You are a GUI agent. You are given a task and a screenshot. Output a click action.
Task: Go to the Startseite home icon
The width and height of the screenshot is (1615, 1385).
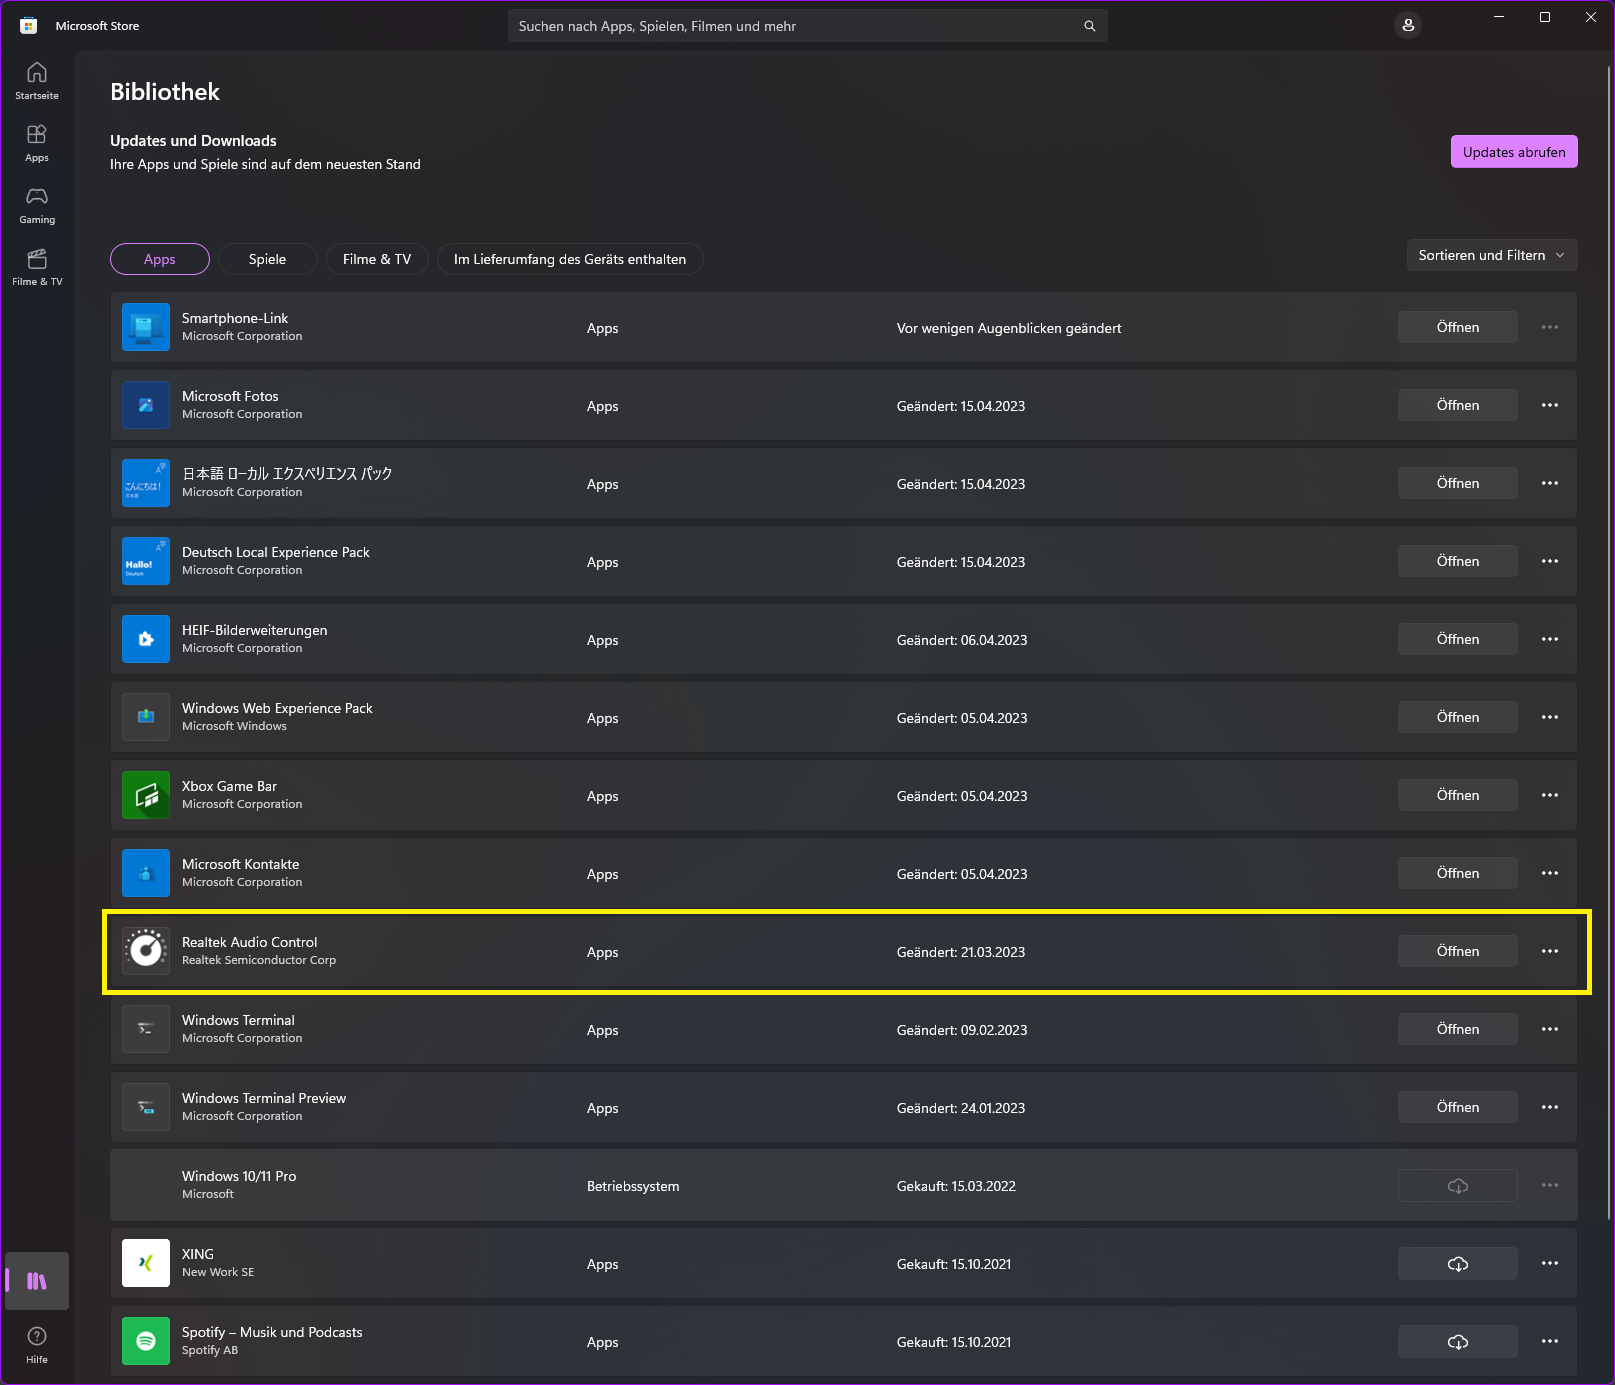tap(37, 80)
